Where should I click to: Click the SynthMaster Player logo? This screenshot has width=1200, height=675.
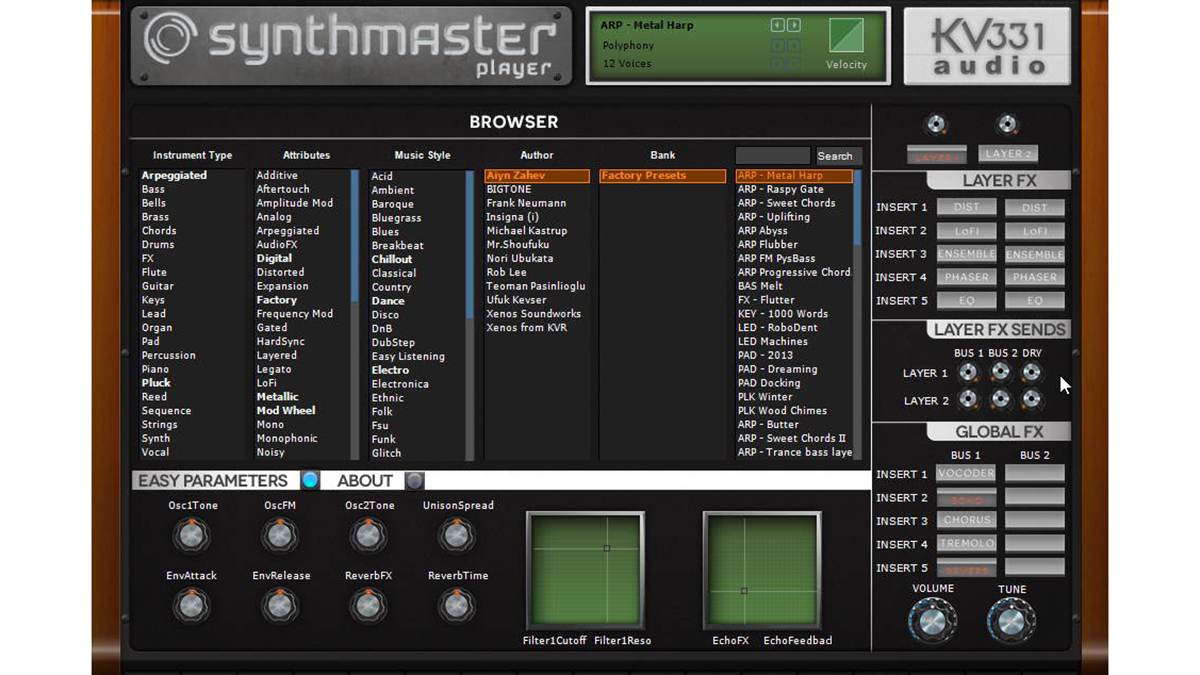351,46
